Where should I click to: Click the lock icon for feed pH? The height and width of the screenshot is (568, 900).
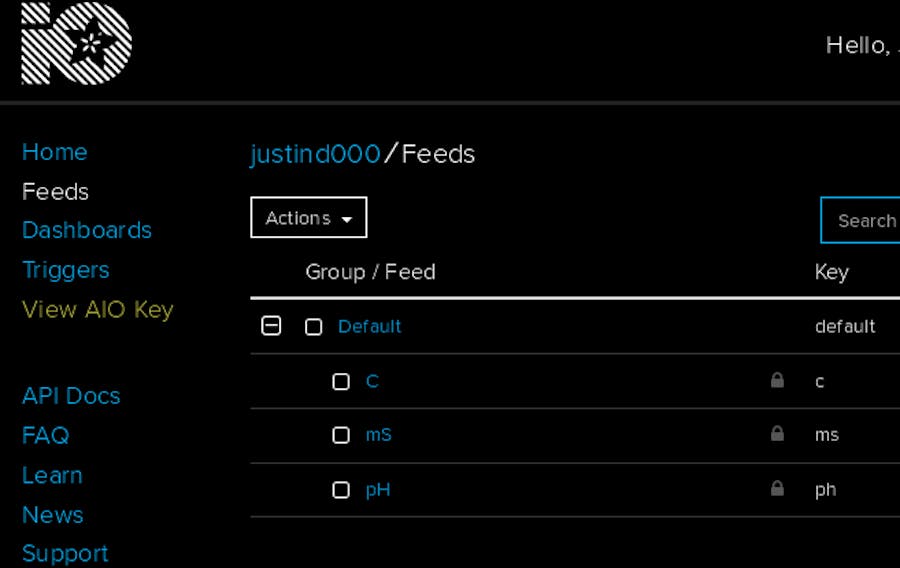click(x=777, y=489)
